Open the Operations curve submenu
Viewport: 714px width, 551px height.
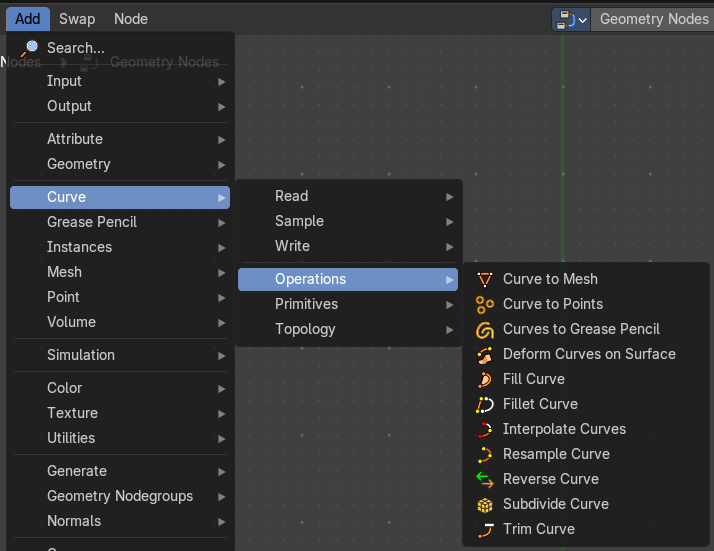(x=348, y=279)
